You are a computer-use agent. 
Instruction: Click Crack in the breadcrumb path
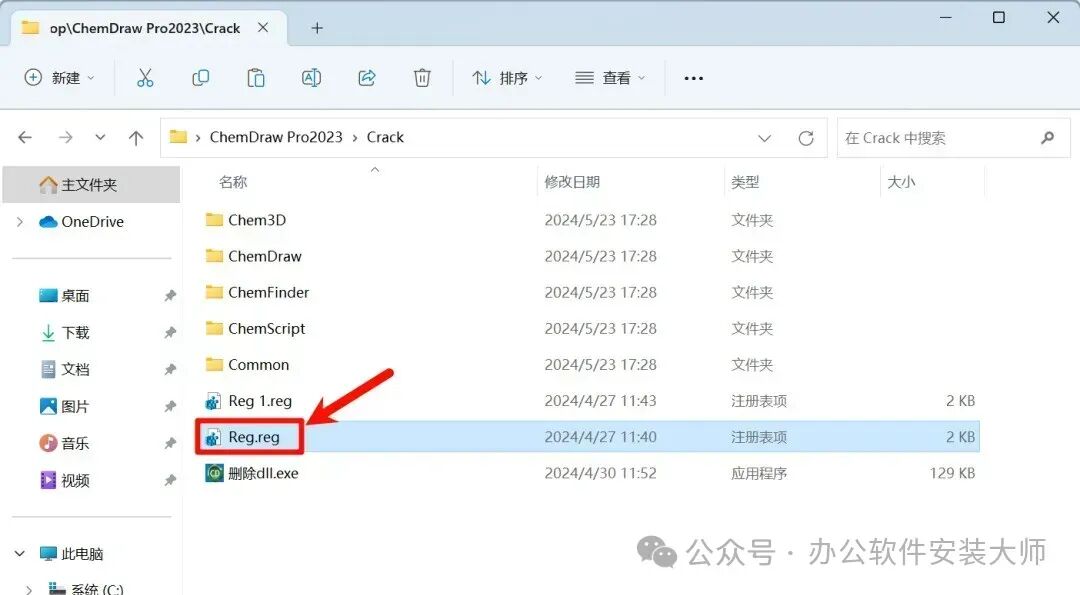pyautogui.click(x=385, y=137)
